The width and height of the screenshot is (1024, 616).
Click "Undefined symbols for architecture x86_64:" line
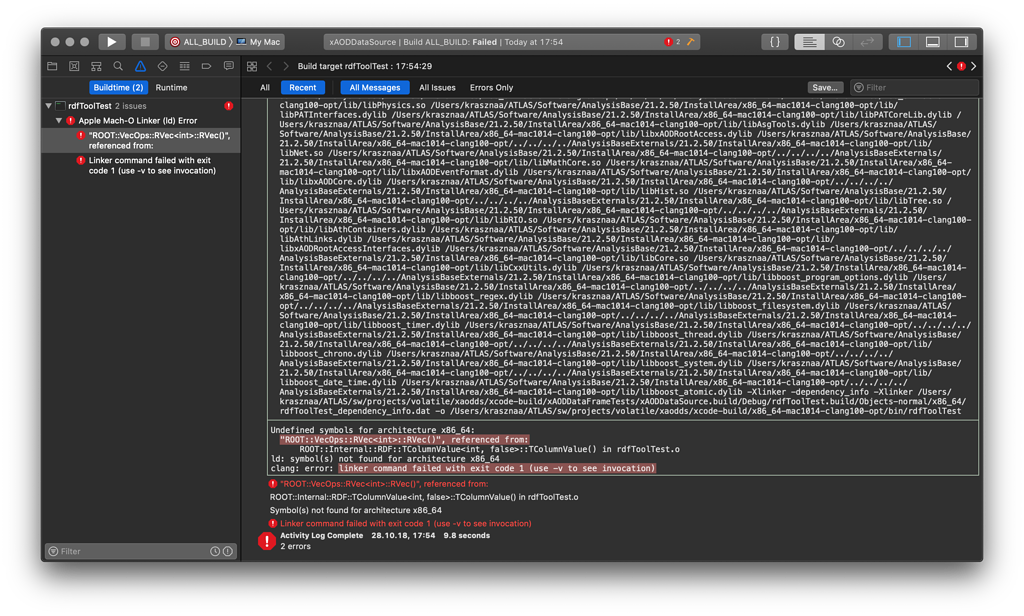coord(373,430)
